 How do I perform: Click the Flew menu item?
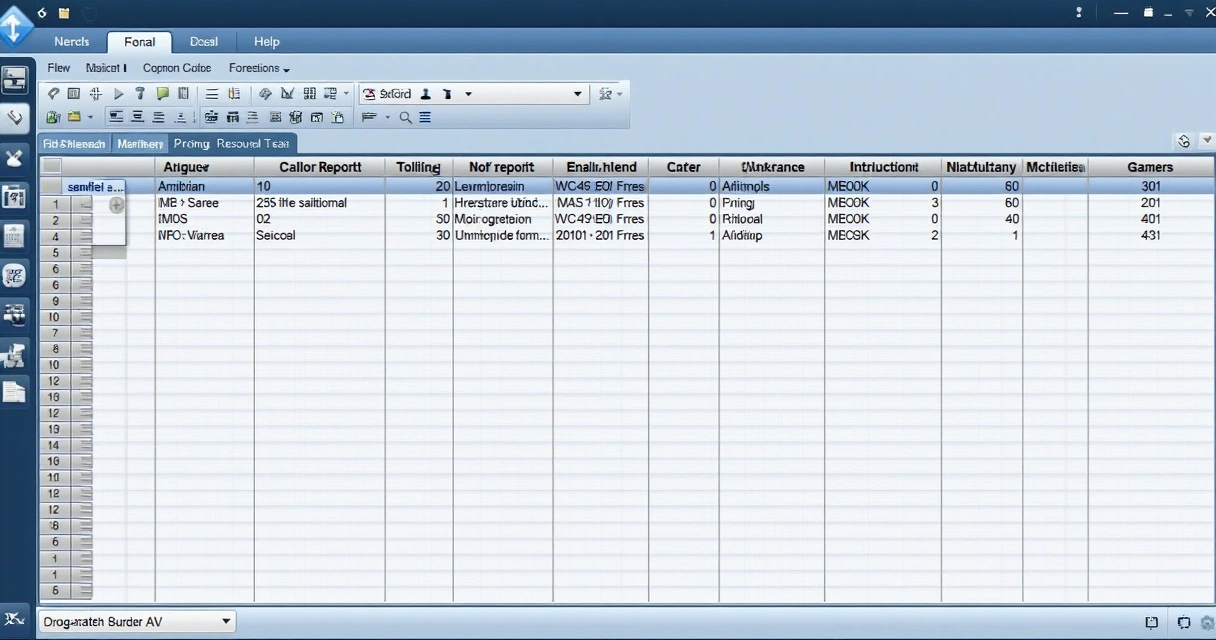coord(58,68)
